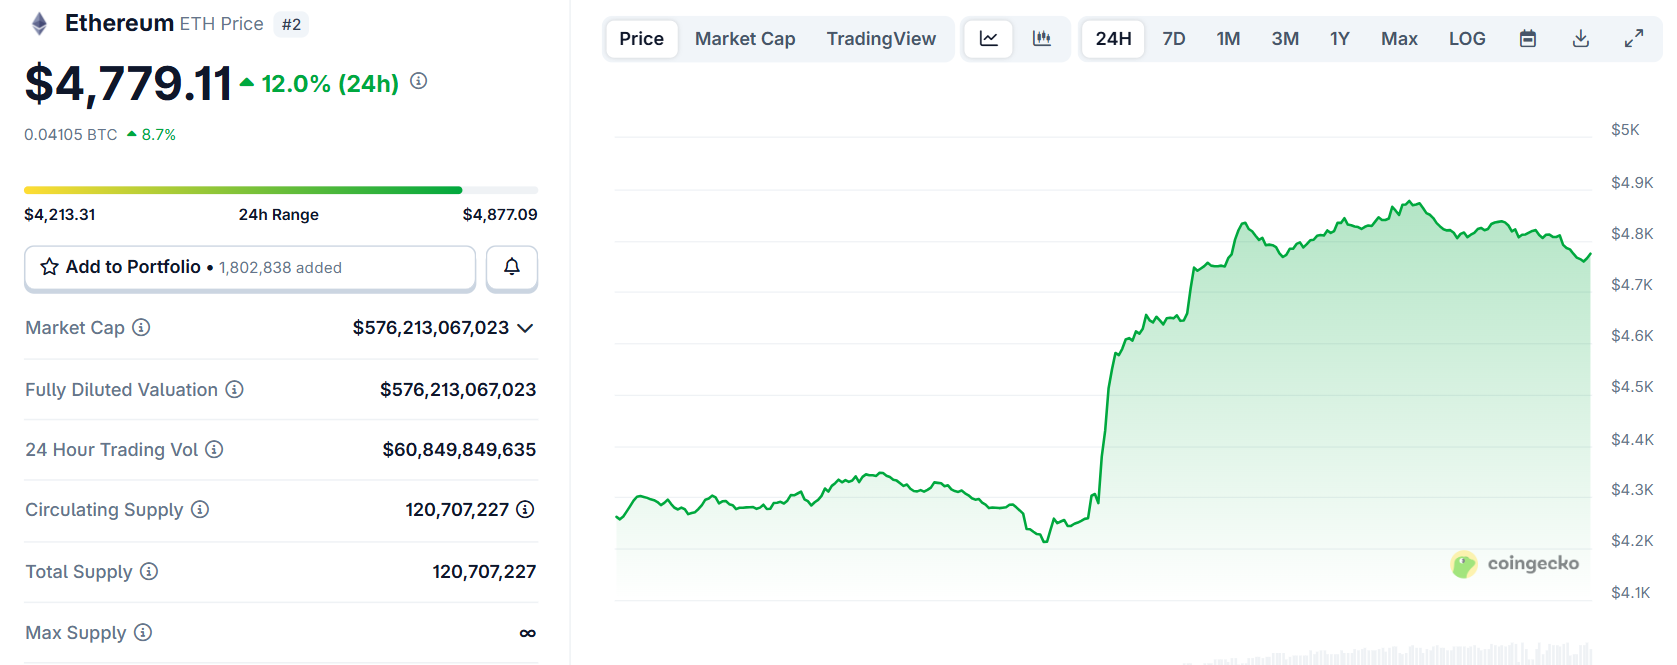Show Fully Diluted Valuation info icon
Viewport: 1677px width, 665px height.
[234, 389]
